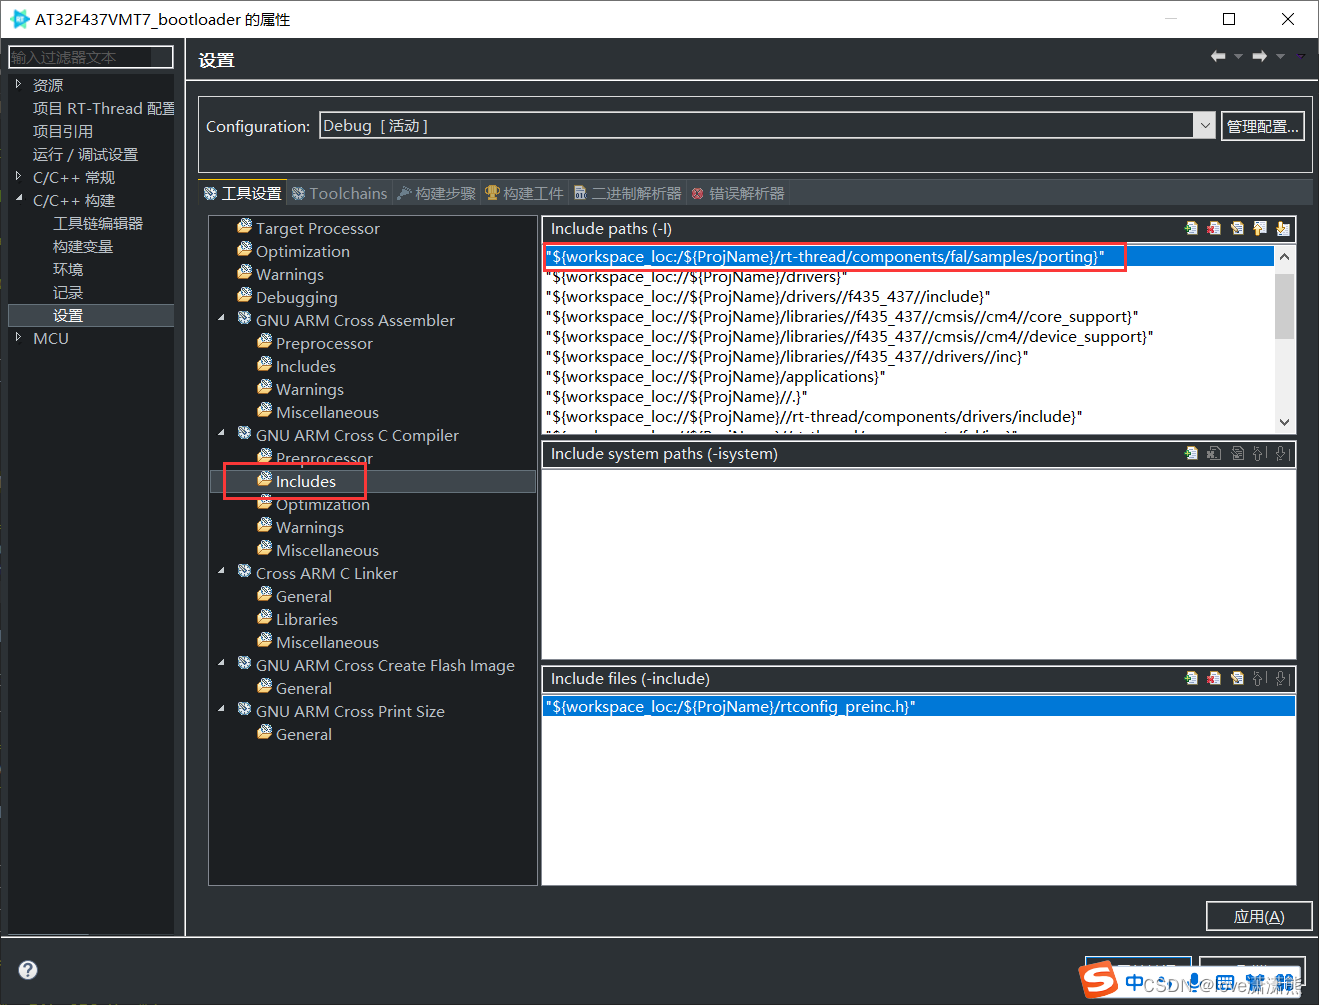This screenshot has width=1319, height=1005.
Task: Collapse the C/C++ 构建 node
Action: 18,200
